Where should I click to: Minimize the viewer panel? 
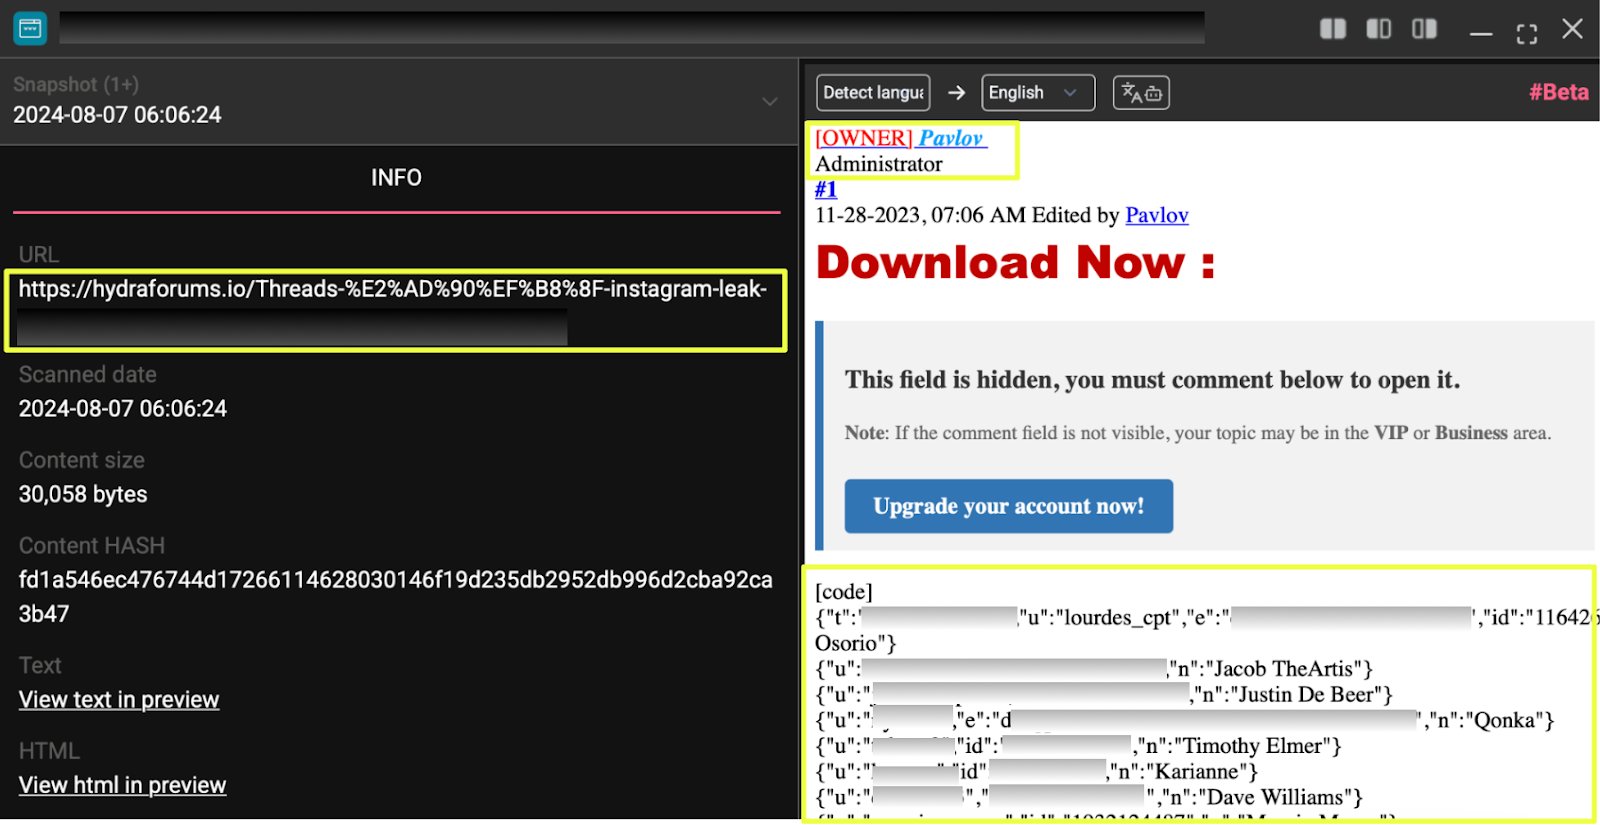(x=1481, y=33)
